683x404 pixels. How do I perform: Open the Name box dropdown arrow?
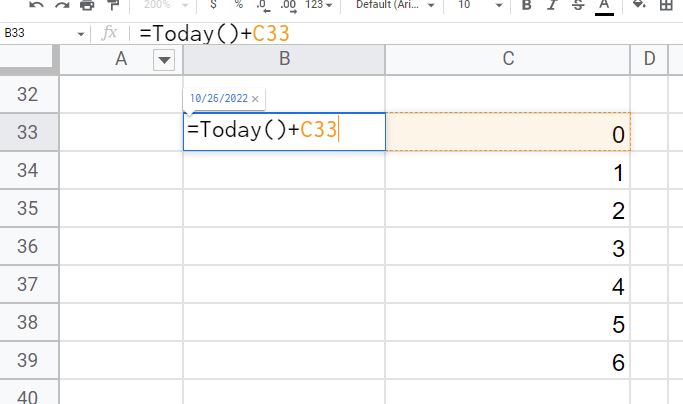(x=81, y=34)
